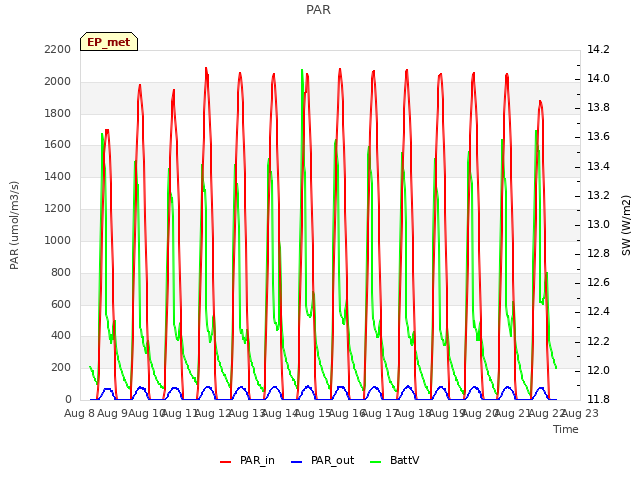Viewport: 640px width, 480px height.
Task: Click the red PAR_in legend swatch
Action: coord(226,462)
